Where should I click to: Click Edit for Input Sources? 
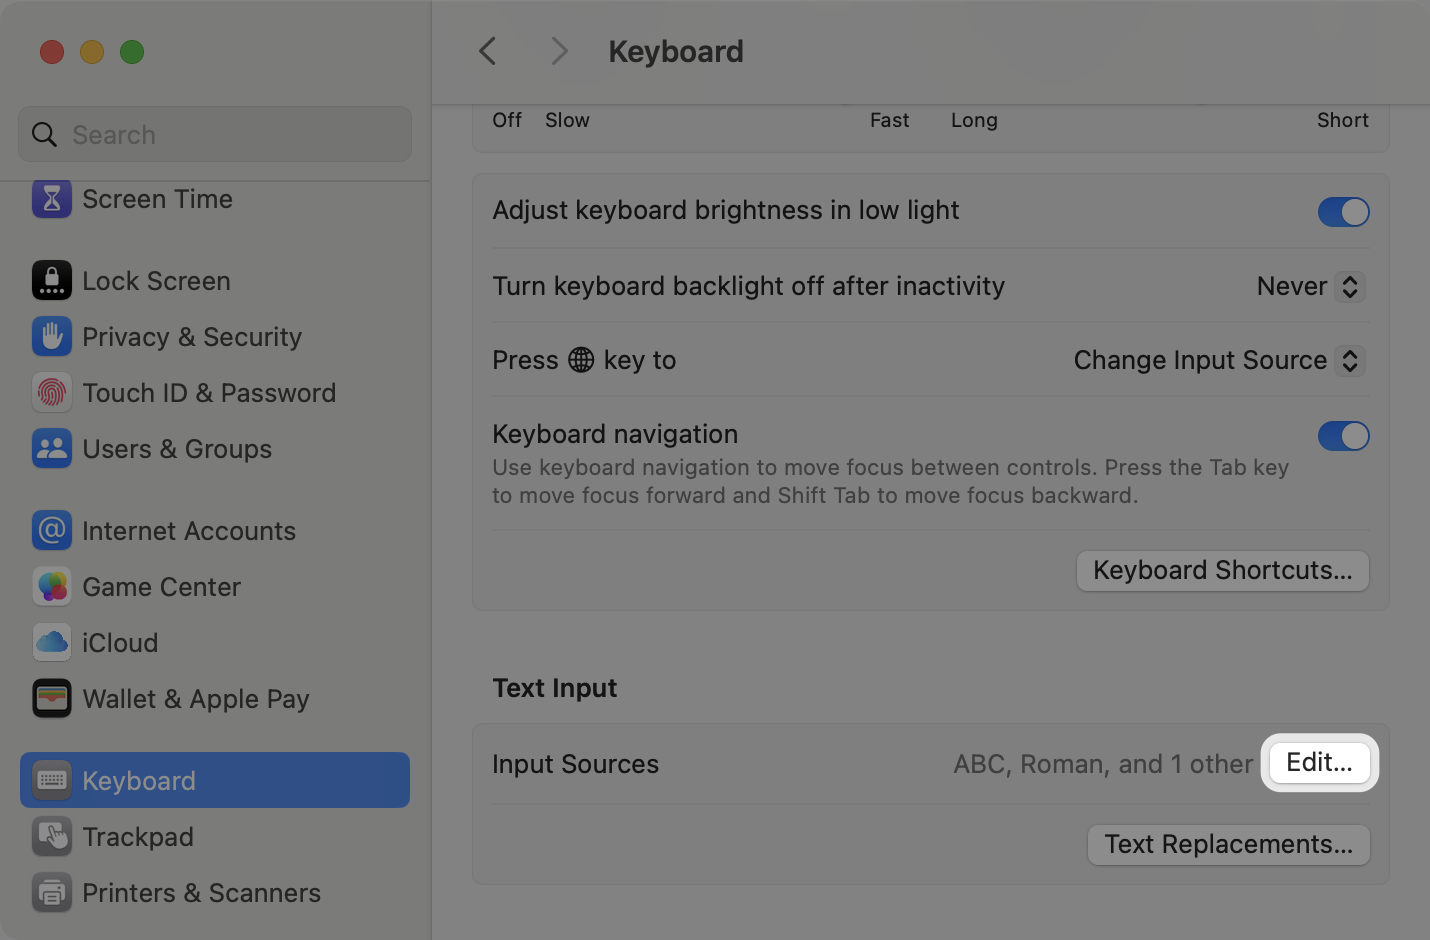(1319, 763)
